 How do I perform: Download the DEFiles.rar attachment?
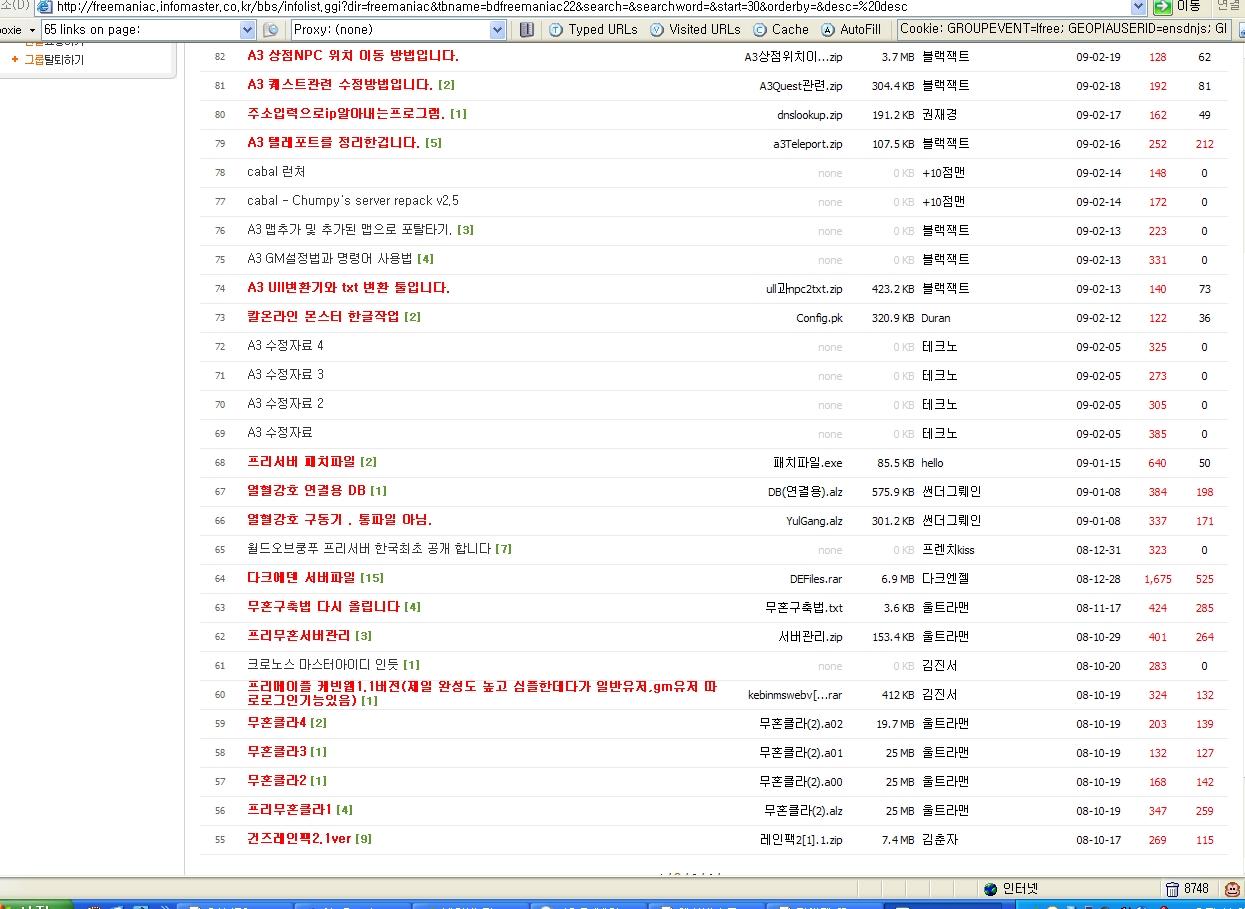click(815, 579)
